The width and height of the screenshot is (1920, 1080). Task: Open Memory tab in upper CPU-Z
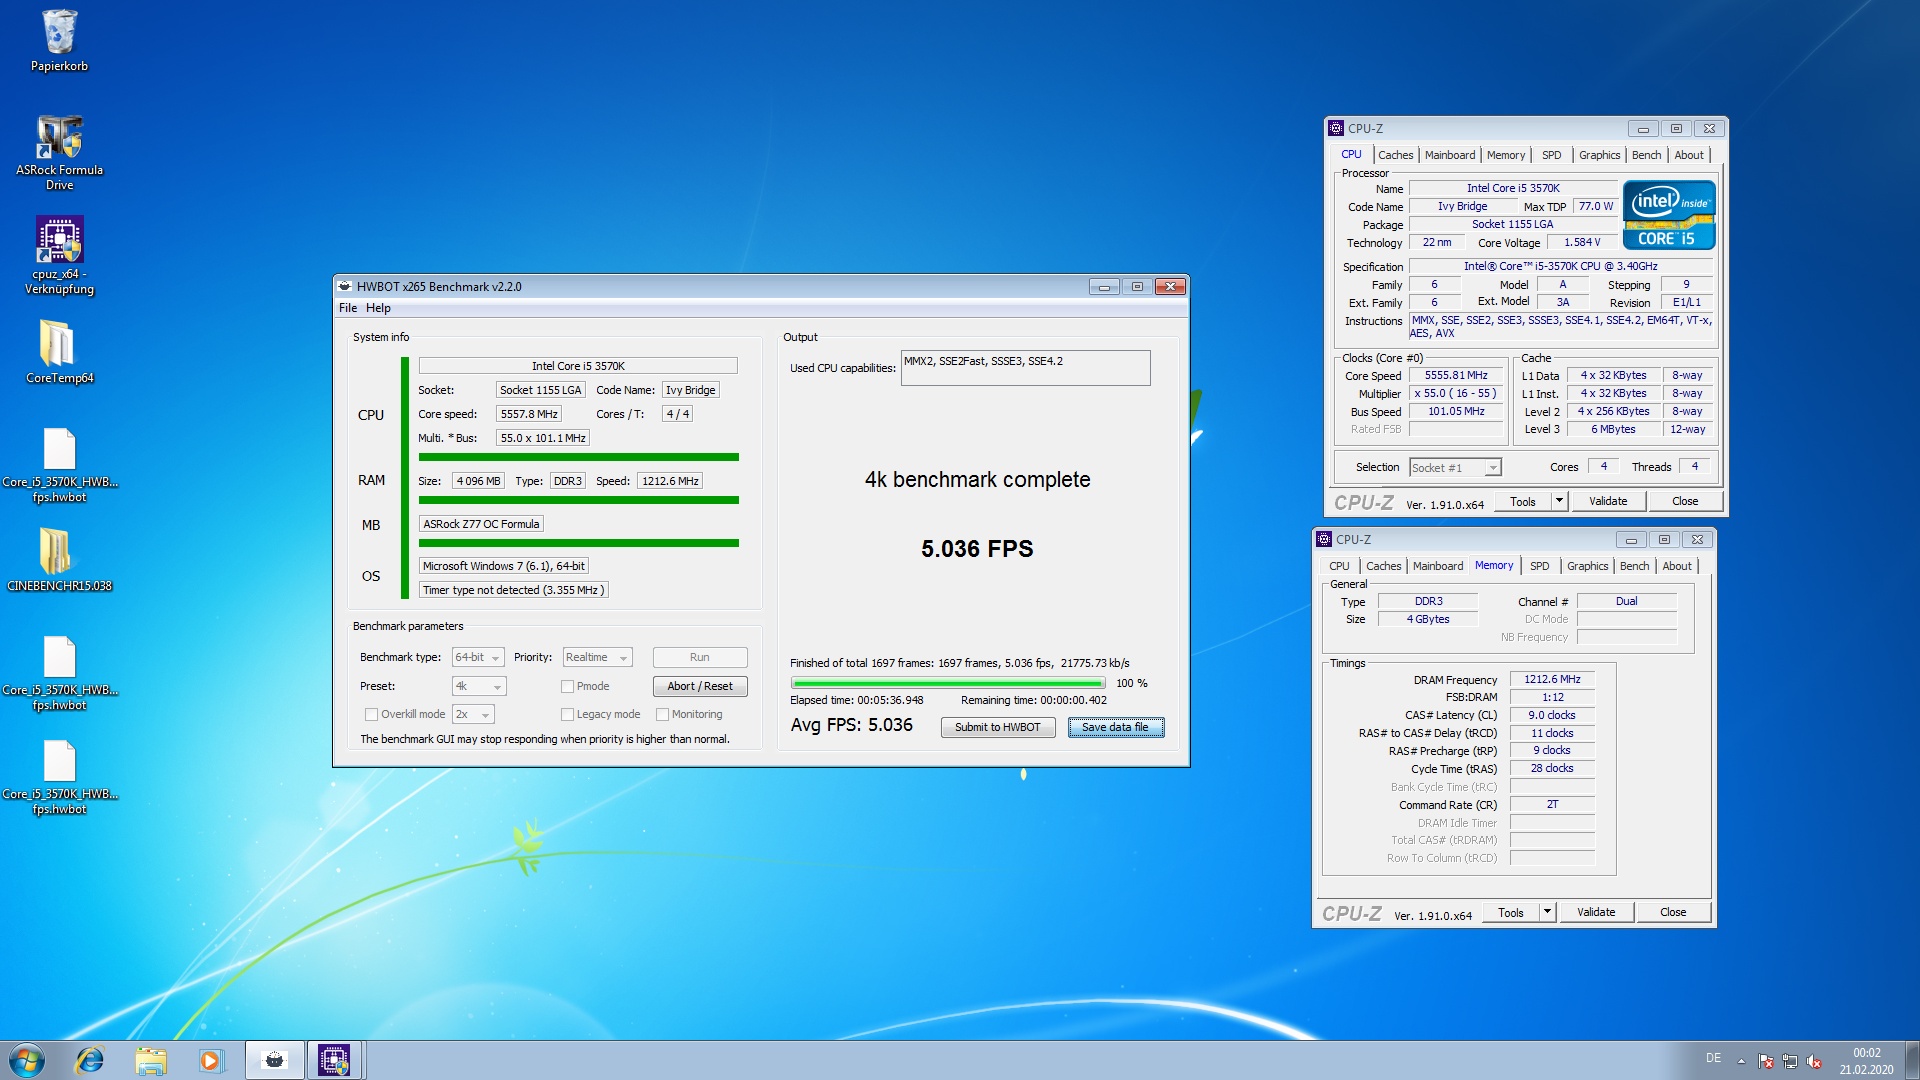[x=1506, y=155]
